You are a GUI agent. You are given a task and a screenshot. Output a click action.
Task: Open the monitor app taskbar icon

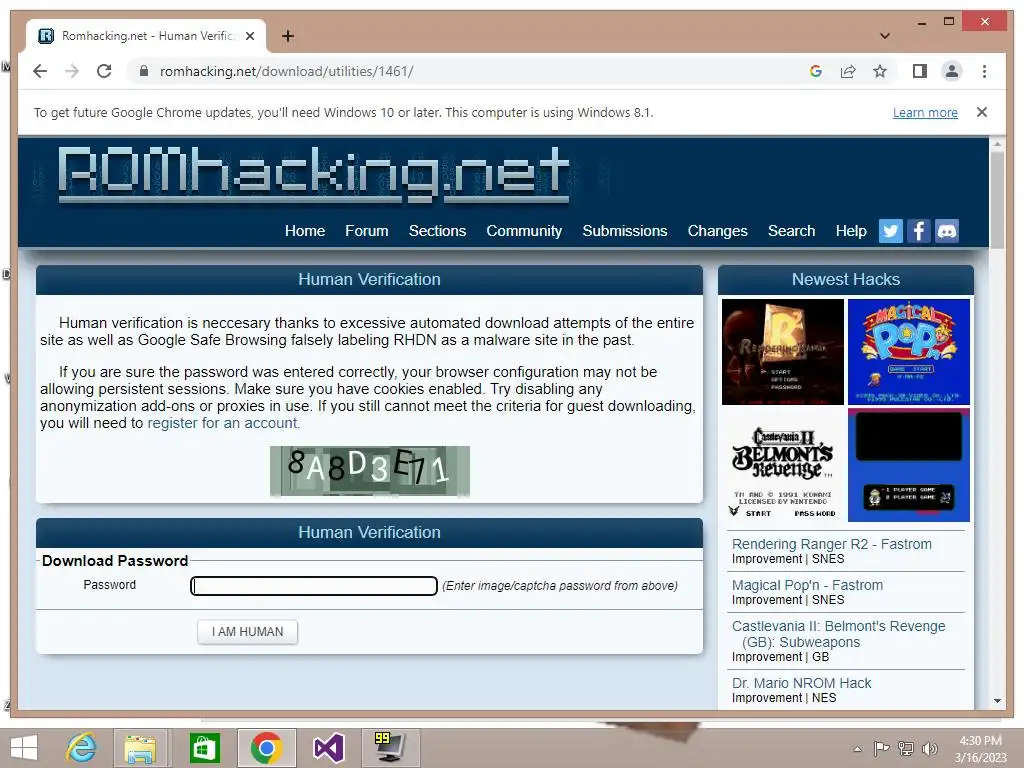point(391,748)
